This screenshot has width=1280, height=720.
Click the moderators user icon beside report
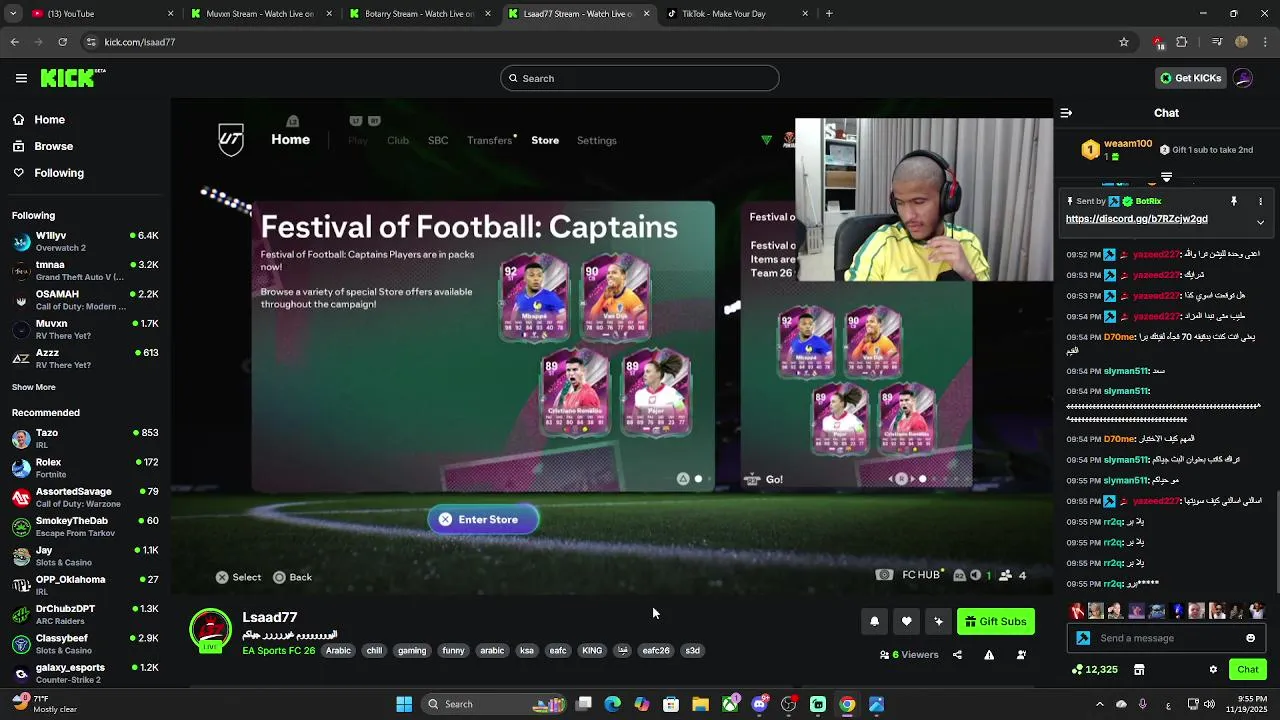[x=1021, y=655]
